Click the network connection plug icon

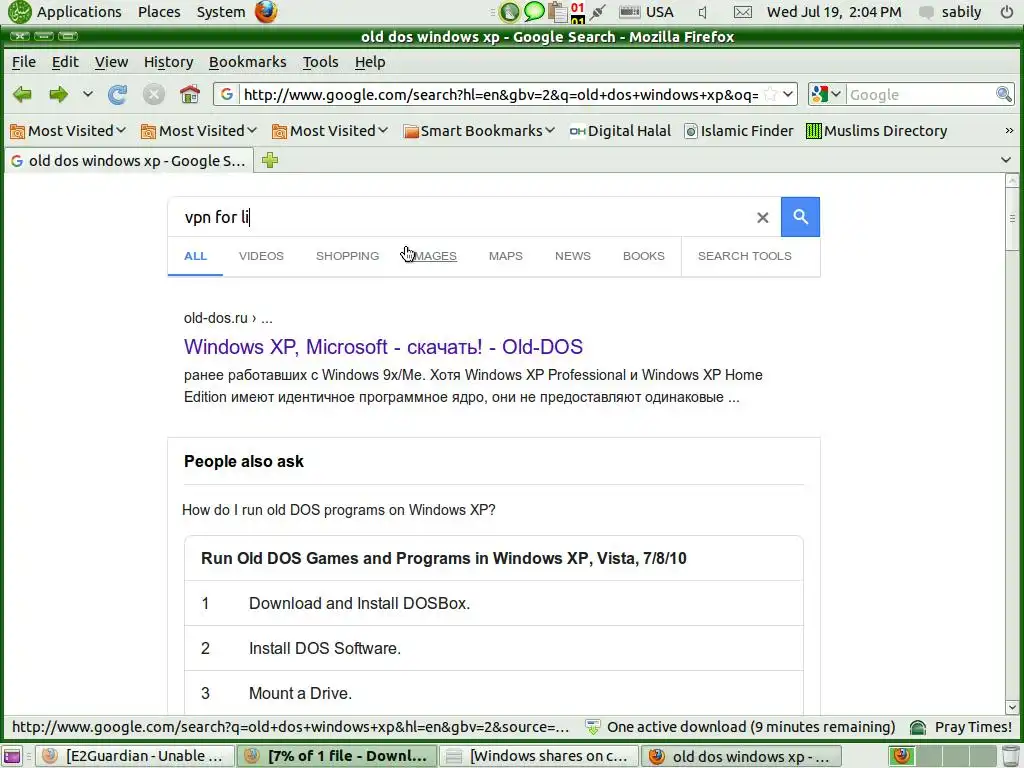coord(598,12)
